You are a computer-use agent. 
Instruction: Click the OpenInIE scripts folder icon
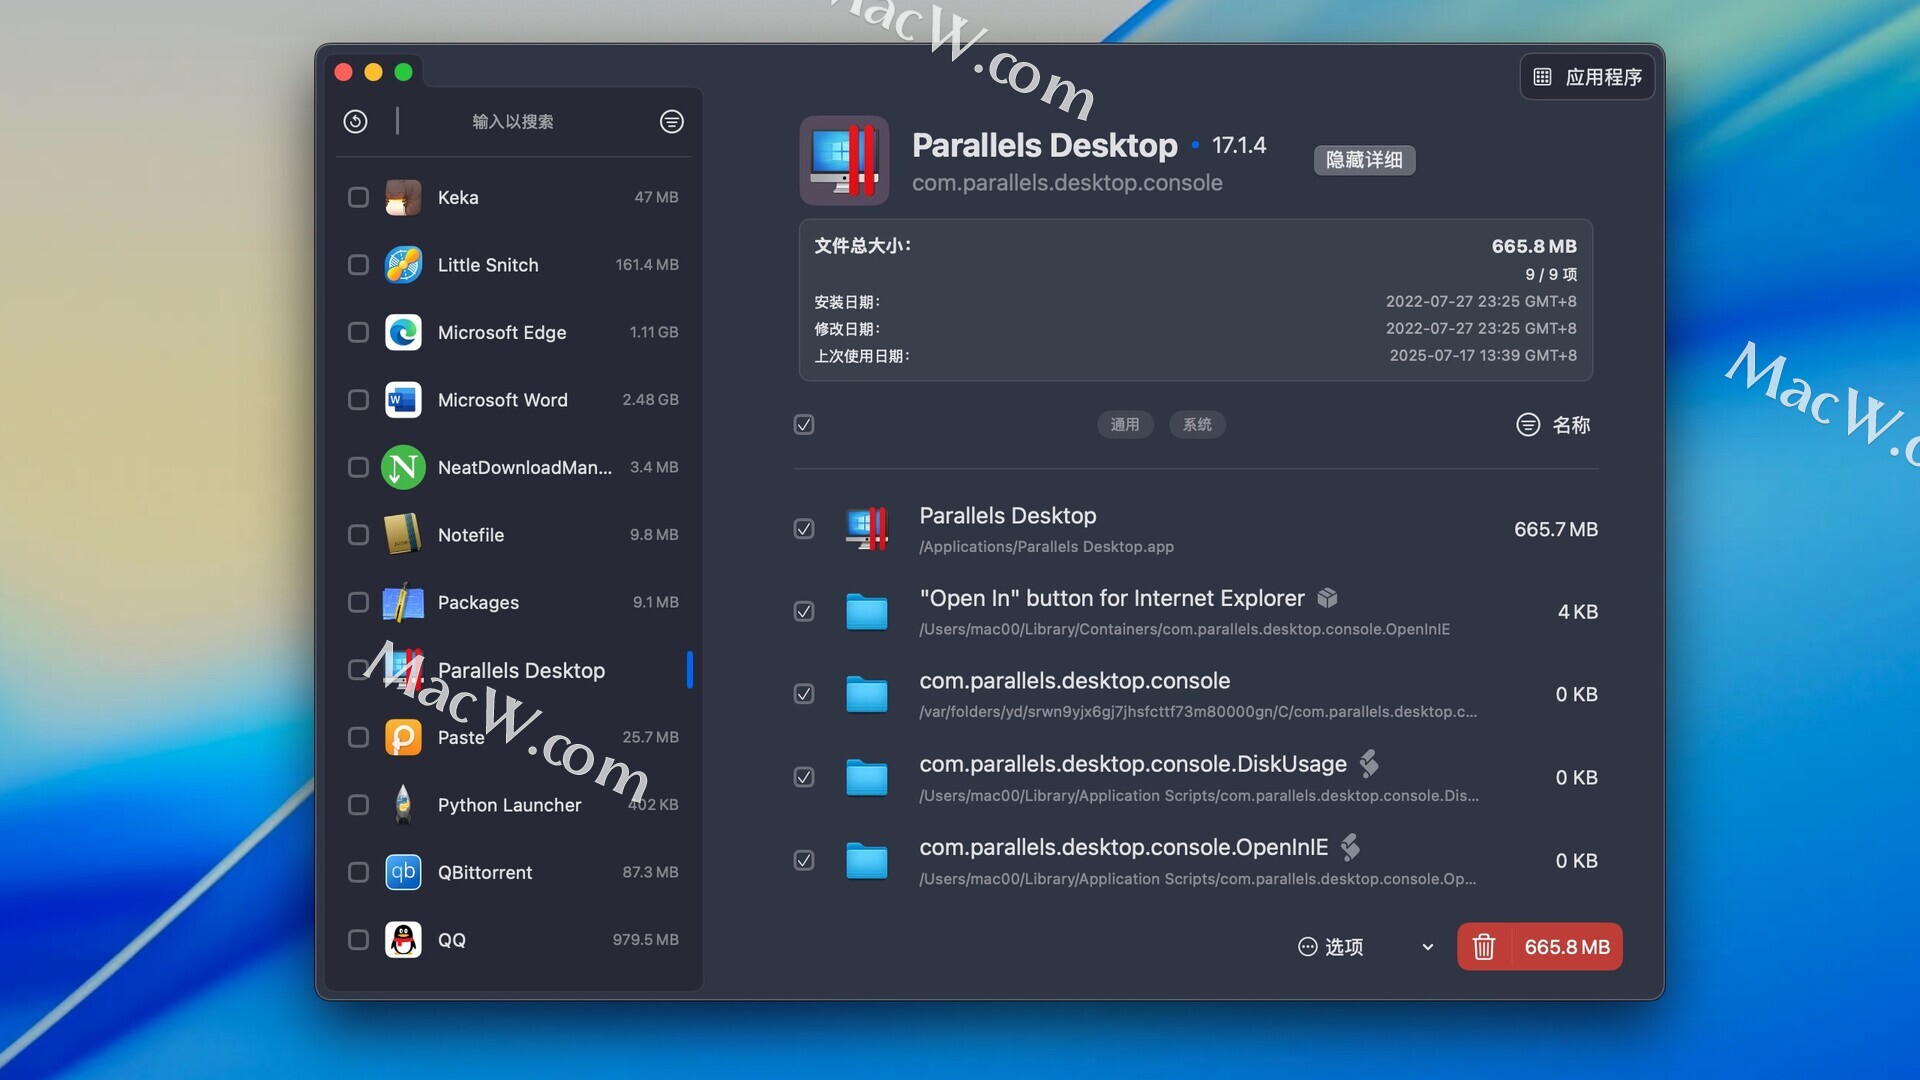point(866,860)
